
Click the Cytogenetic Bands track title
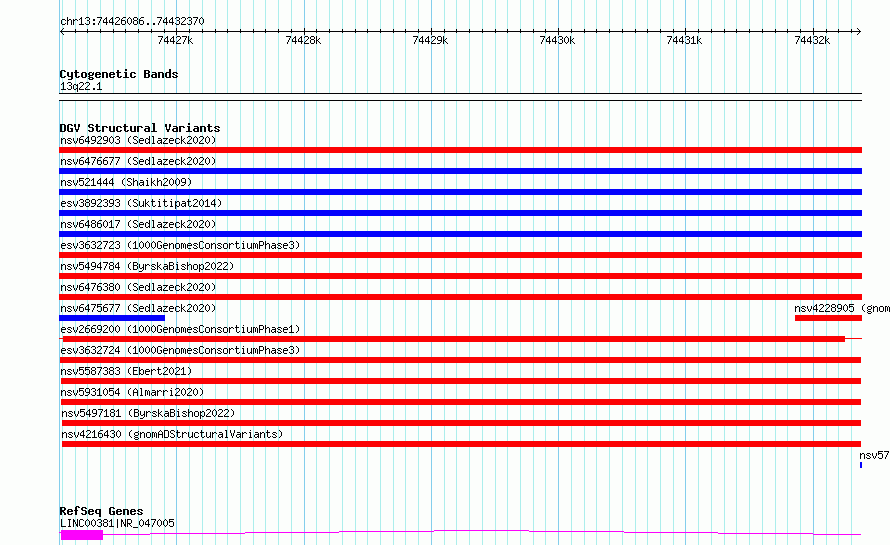[119, 74]
